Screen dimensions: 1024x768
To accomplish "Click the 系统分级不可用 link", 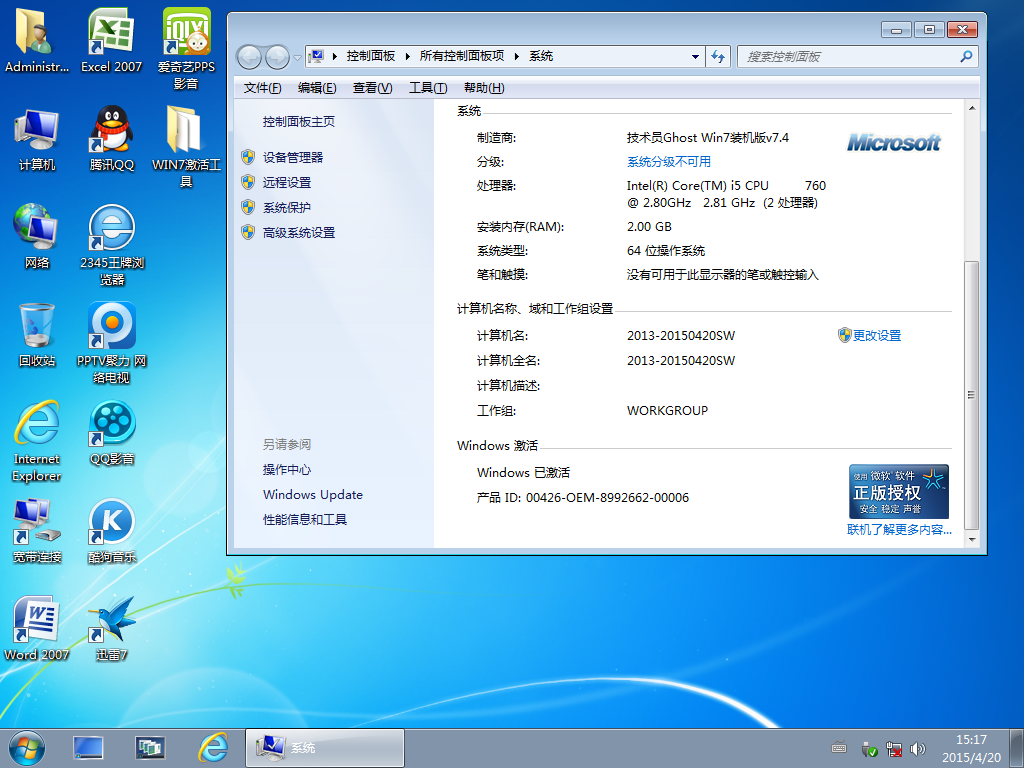I will (x=669, y=161).
